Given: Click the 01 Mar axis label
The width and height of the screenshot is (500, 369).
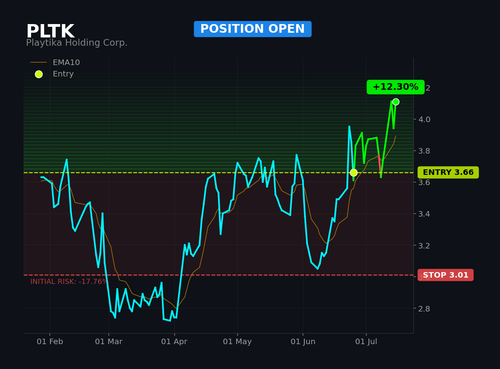Looking at the screenshot, I should click(x=109, y=342).
